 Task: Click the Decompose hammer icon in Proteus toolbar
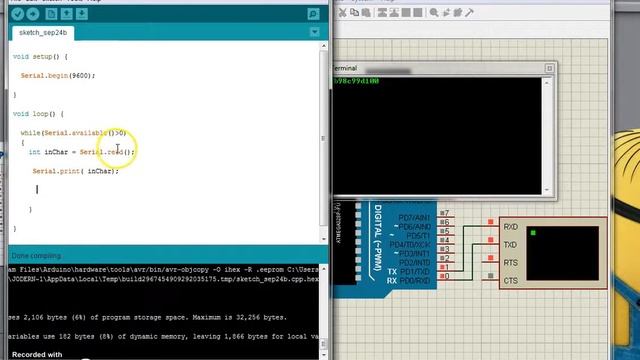pyautogui.click(x=469, y=13)
